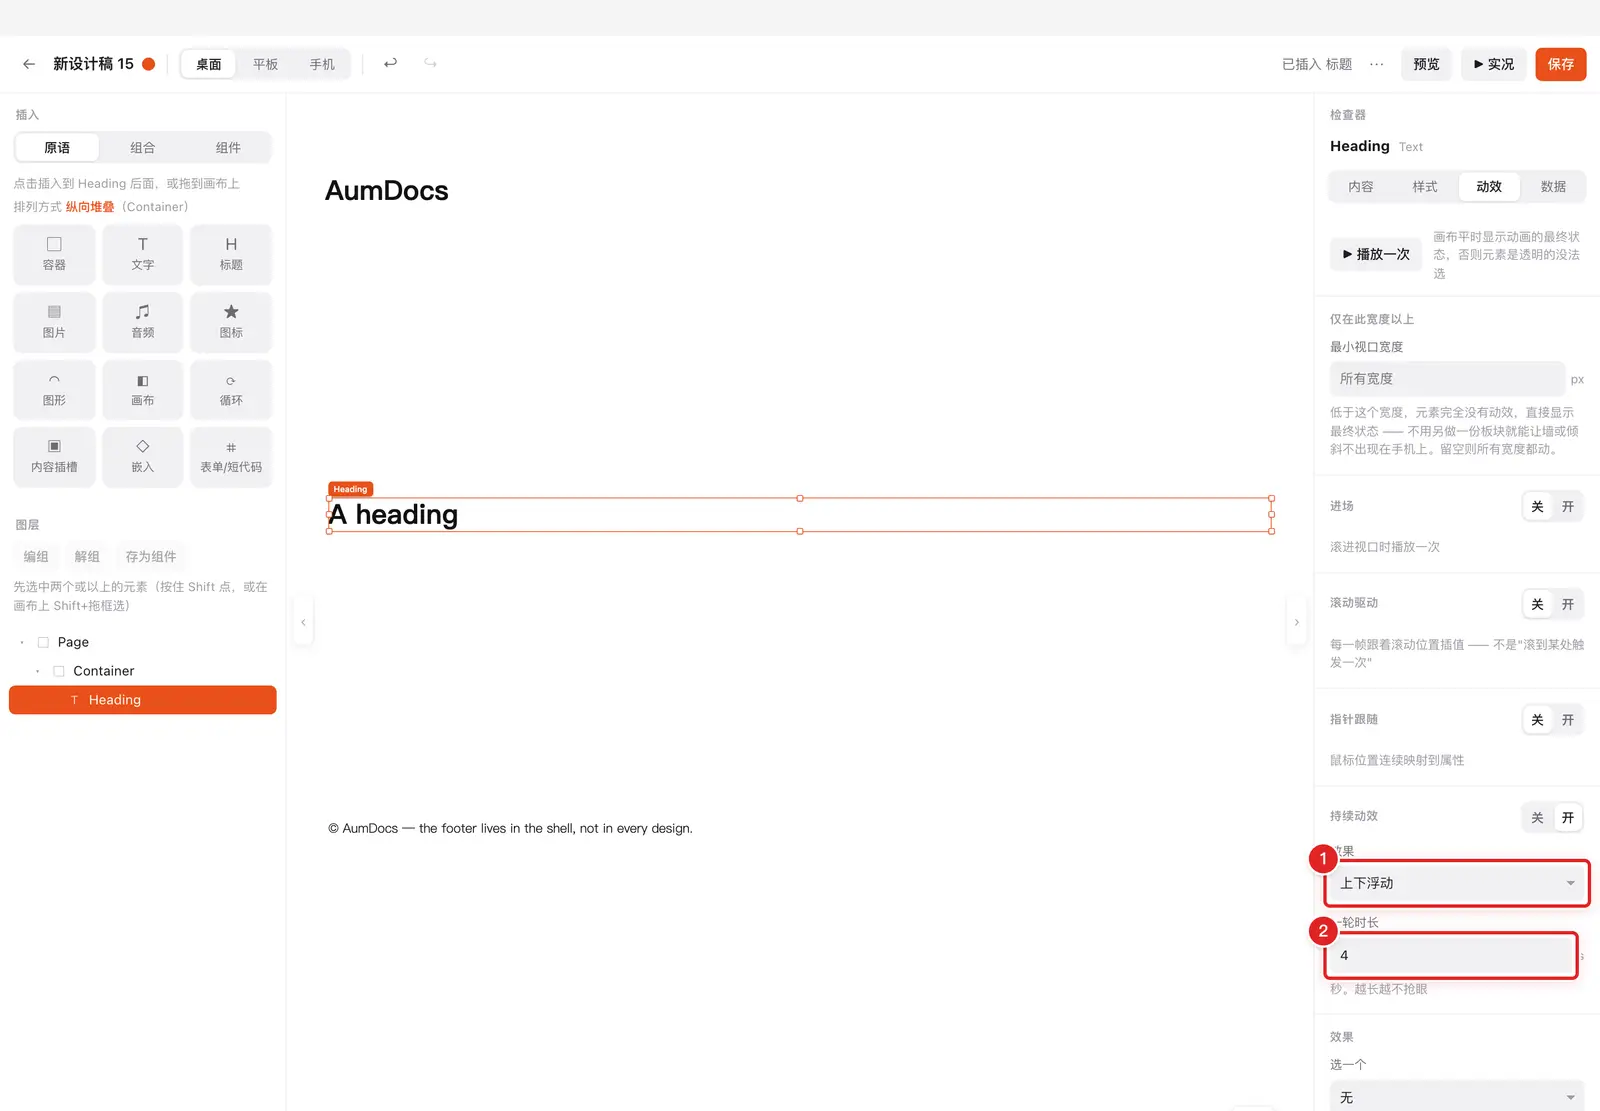Insert a 容器 container primitive
The height and width of the screenshot is (1111, 1600).
[x=54, y=254]
